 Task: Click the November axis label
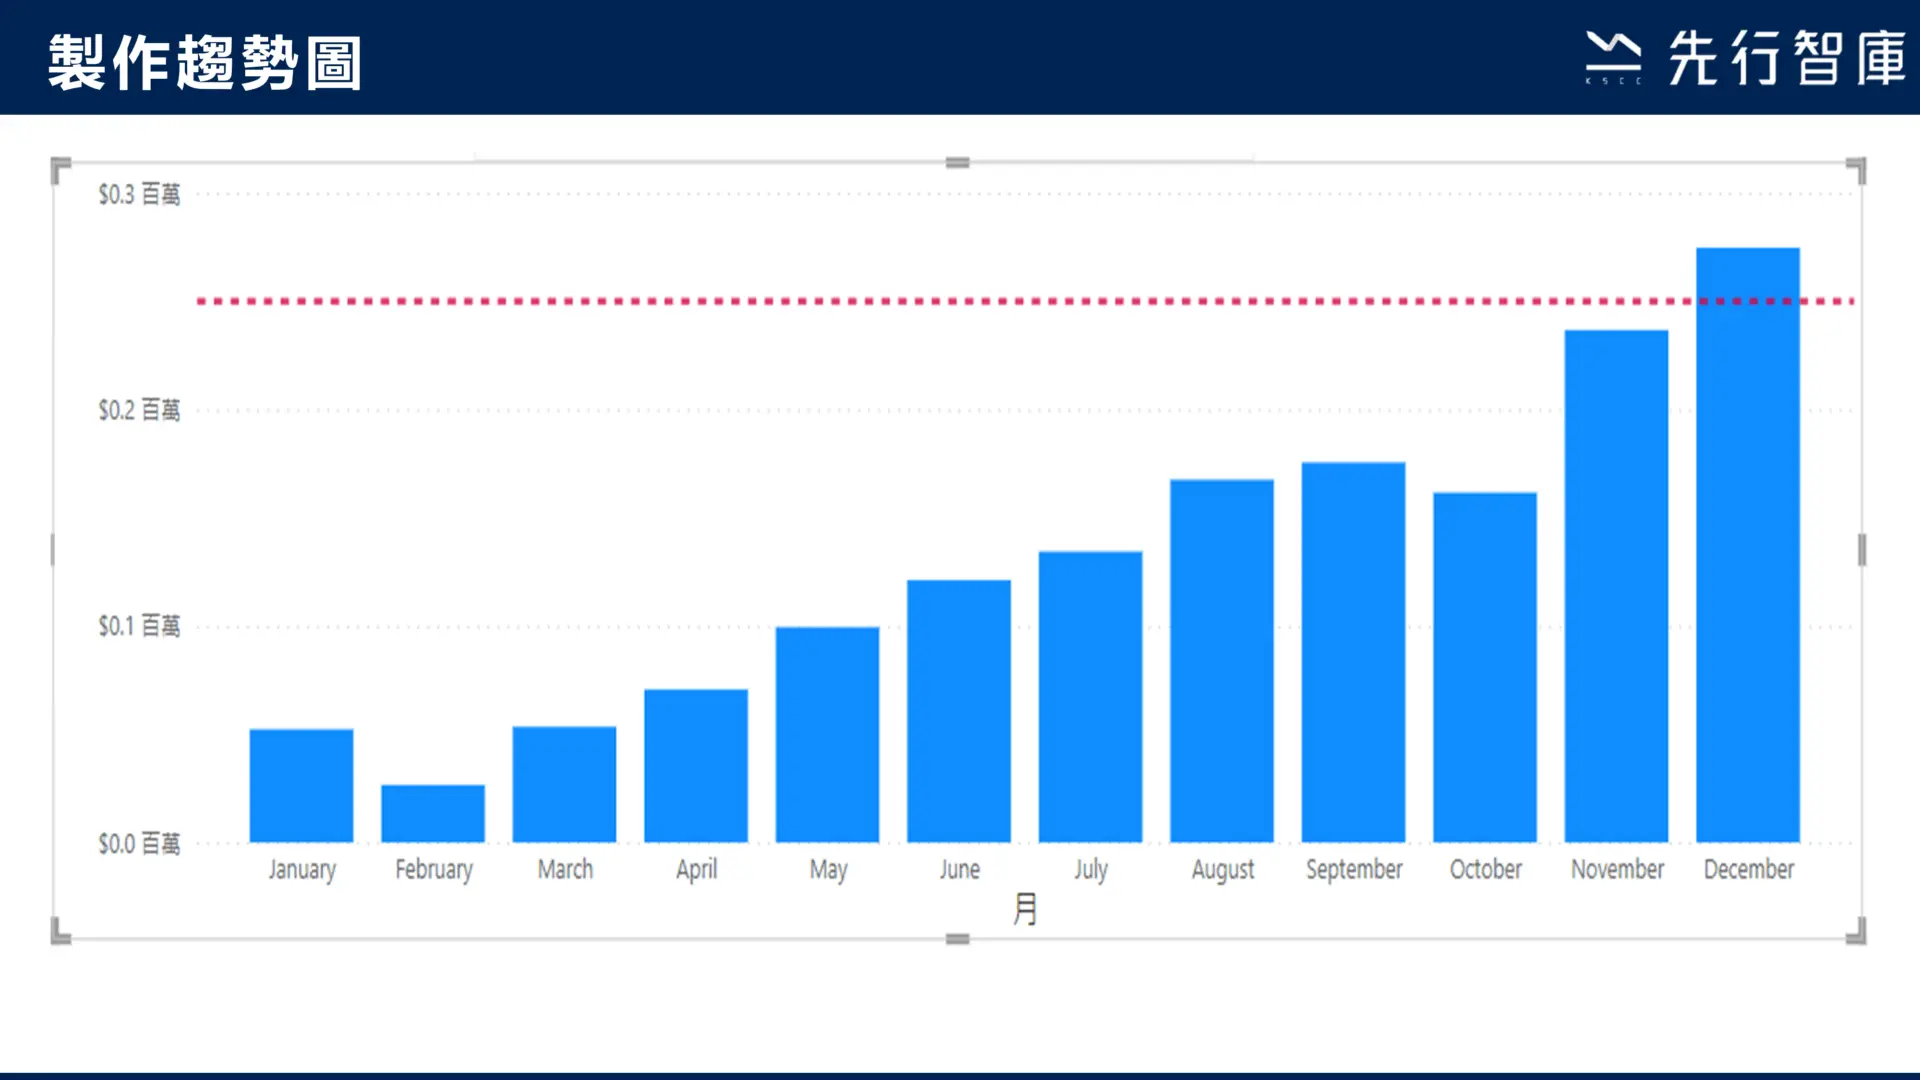(1617, 869)
